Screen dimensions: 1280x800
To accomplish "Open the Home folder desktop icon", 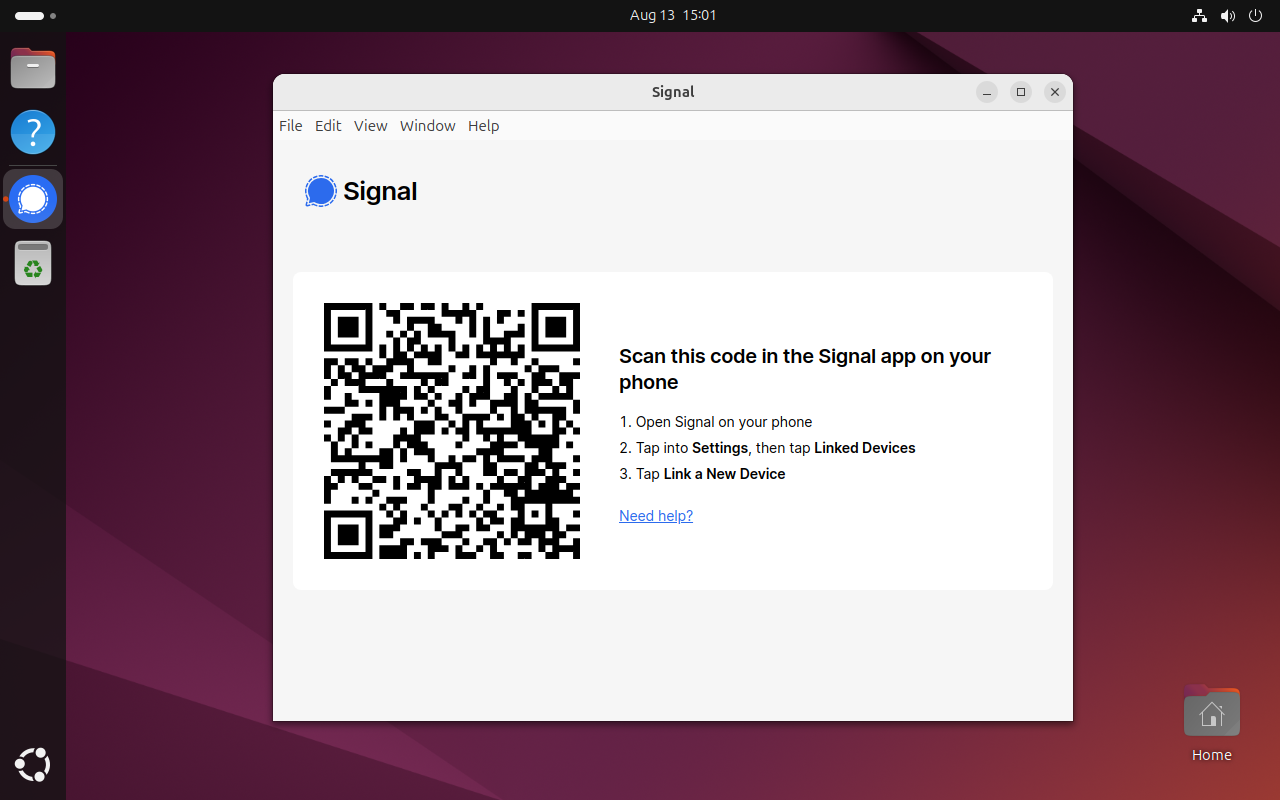I will click(1212, 725).
